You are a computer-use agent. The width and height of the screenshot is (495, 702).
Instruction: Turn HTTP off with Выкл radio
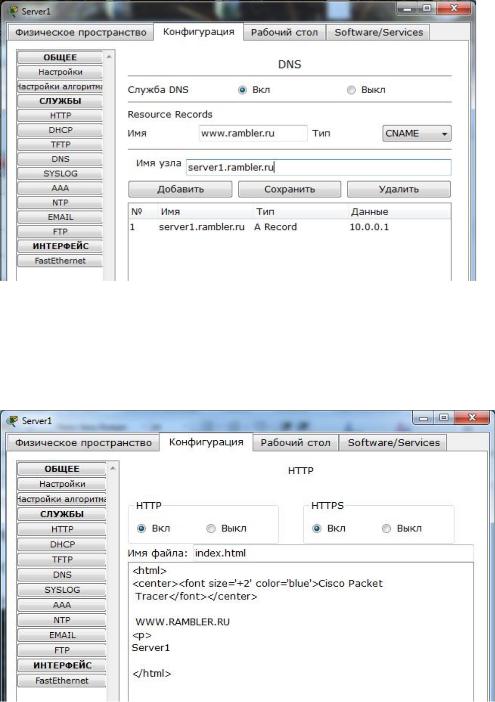(x=211, y=528)
